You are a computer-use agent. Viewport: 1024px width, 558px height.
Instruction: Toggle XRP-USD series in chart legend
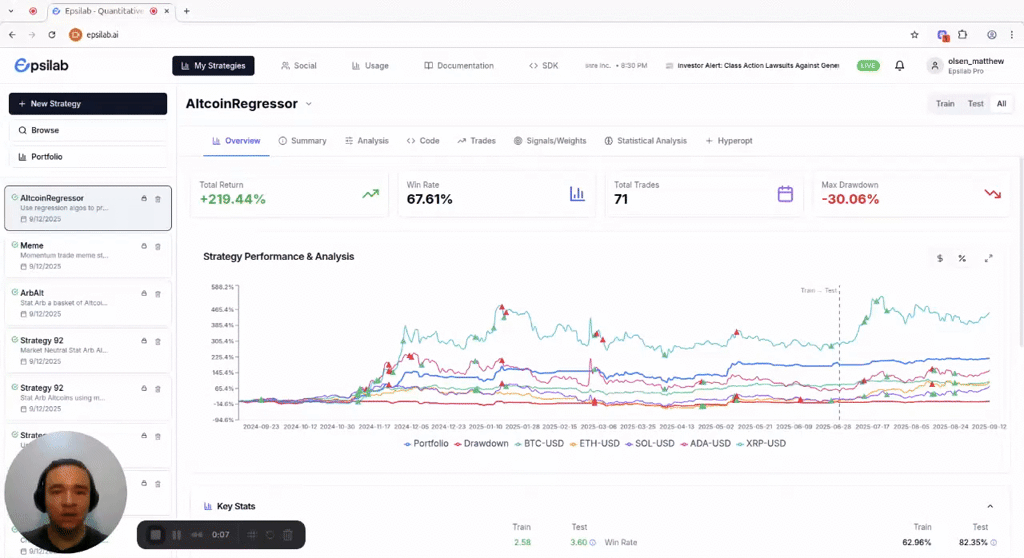(762, 443)
